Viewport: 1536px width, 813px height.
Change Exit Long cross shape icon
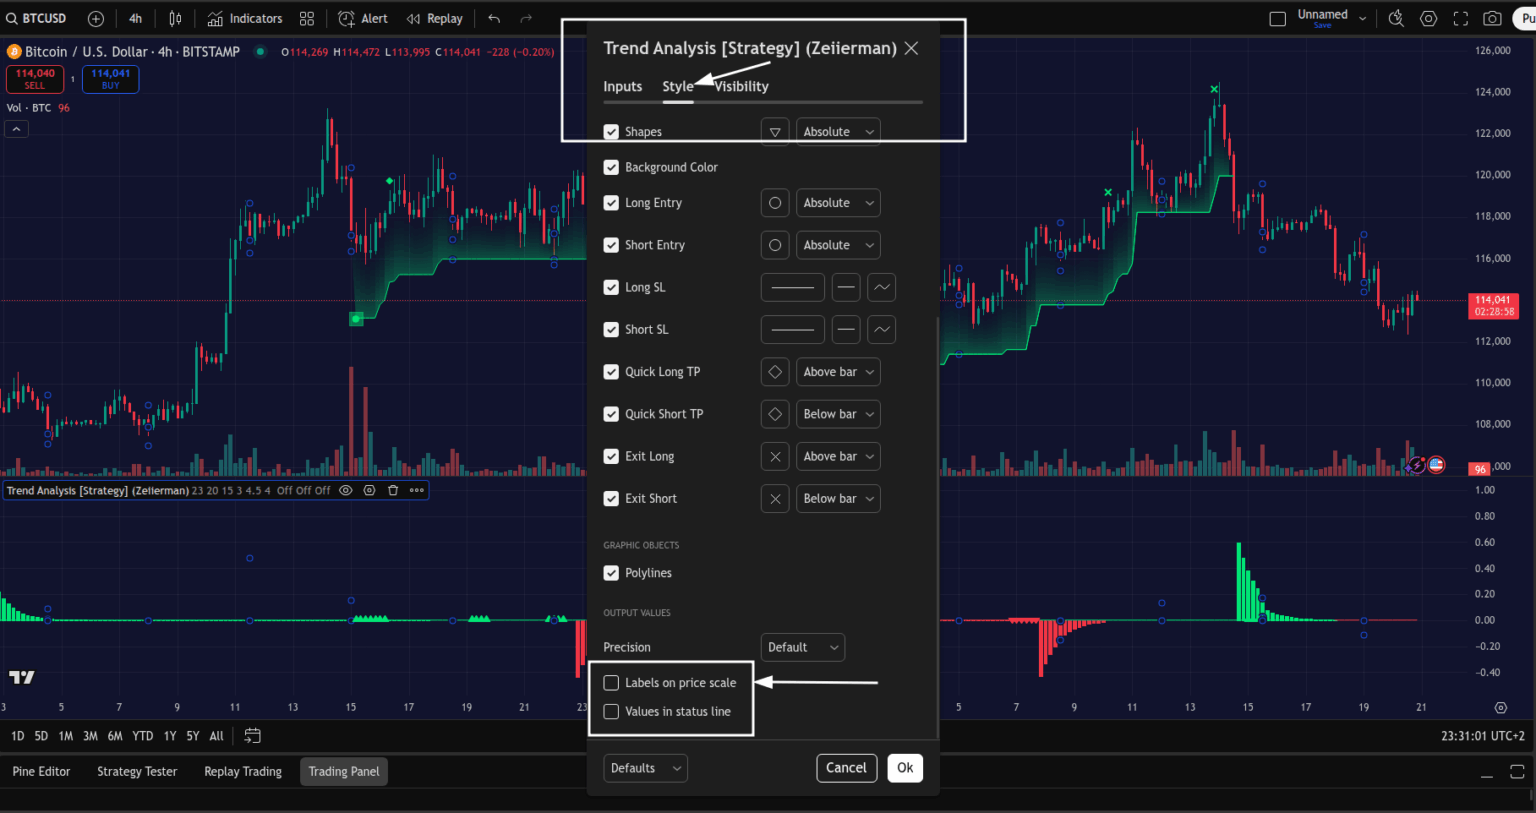click(775, 456)
